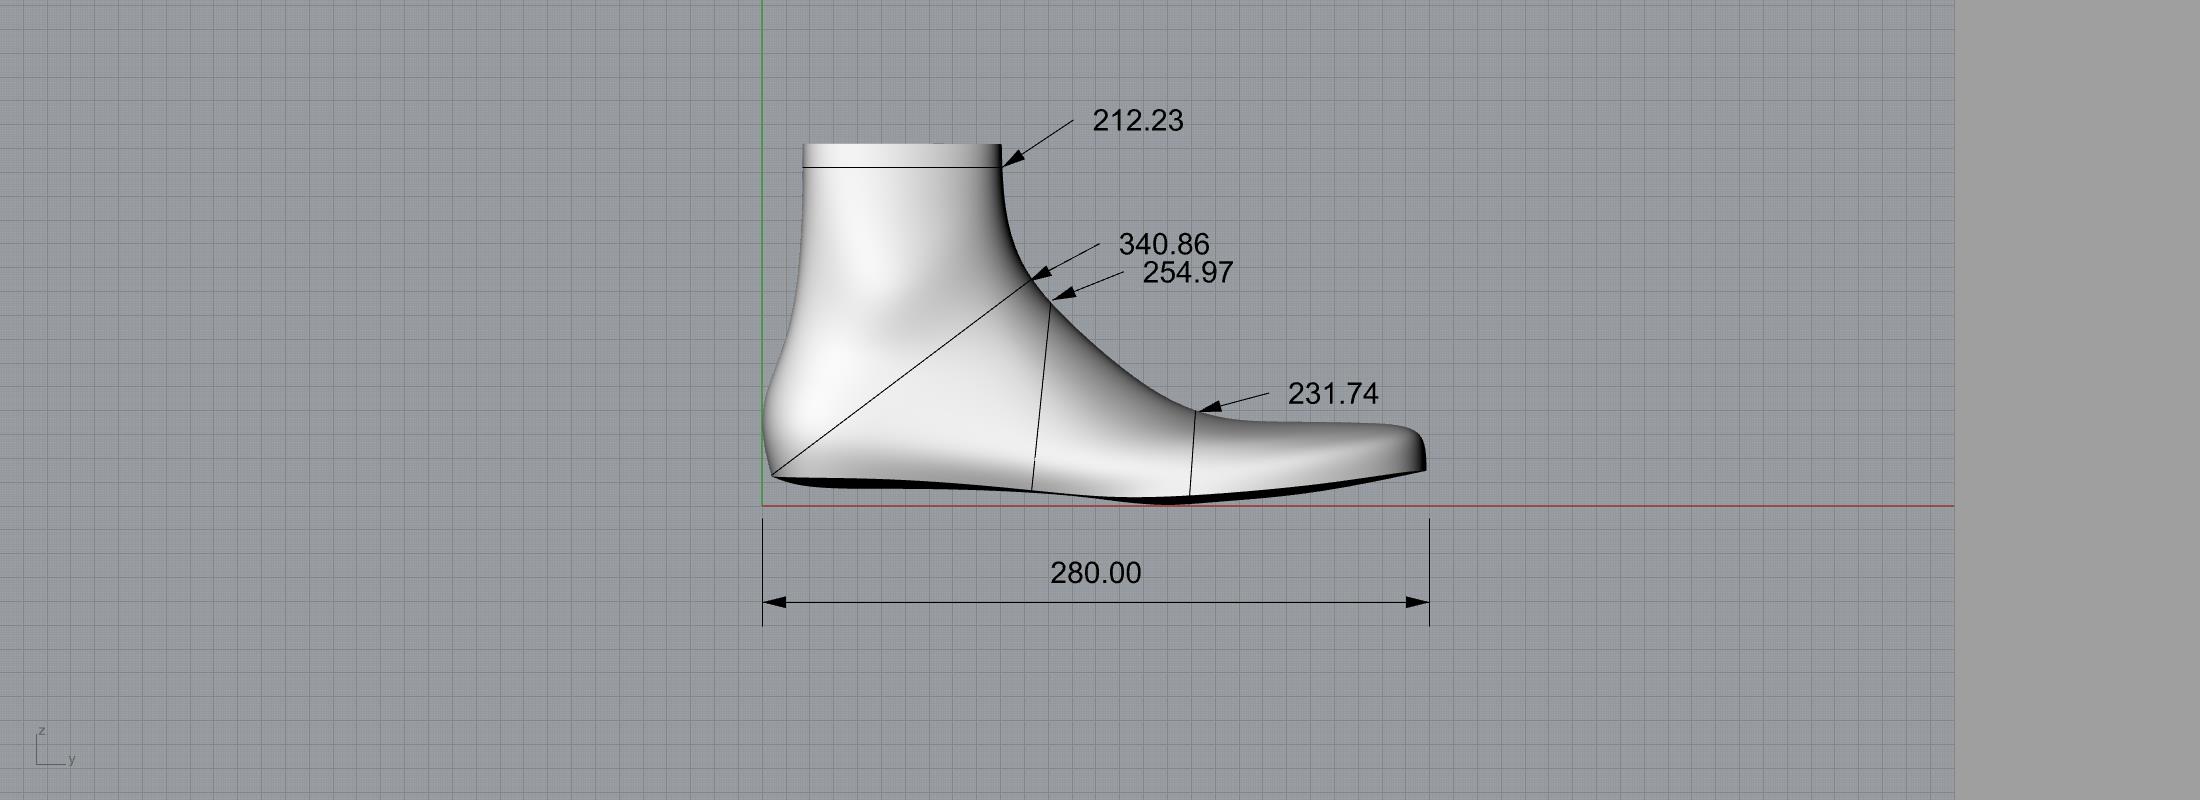Select the 280.00 length dimension text

click(1095, 573)
